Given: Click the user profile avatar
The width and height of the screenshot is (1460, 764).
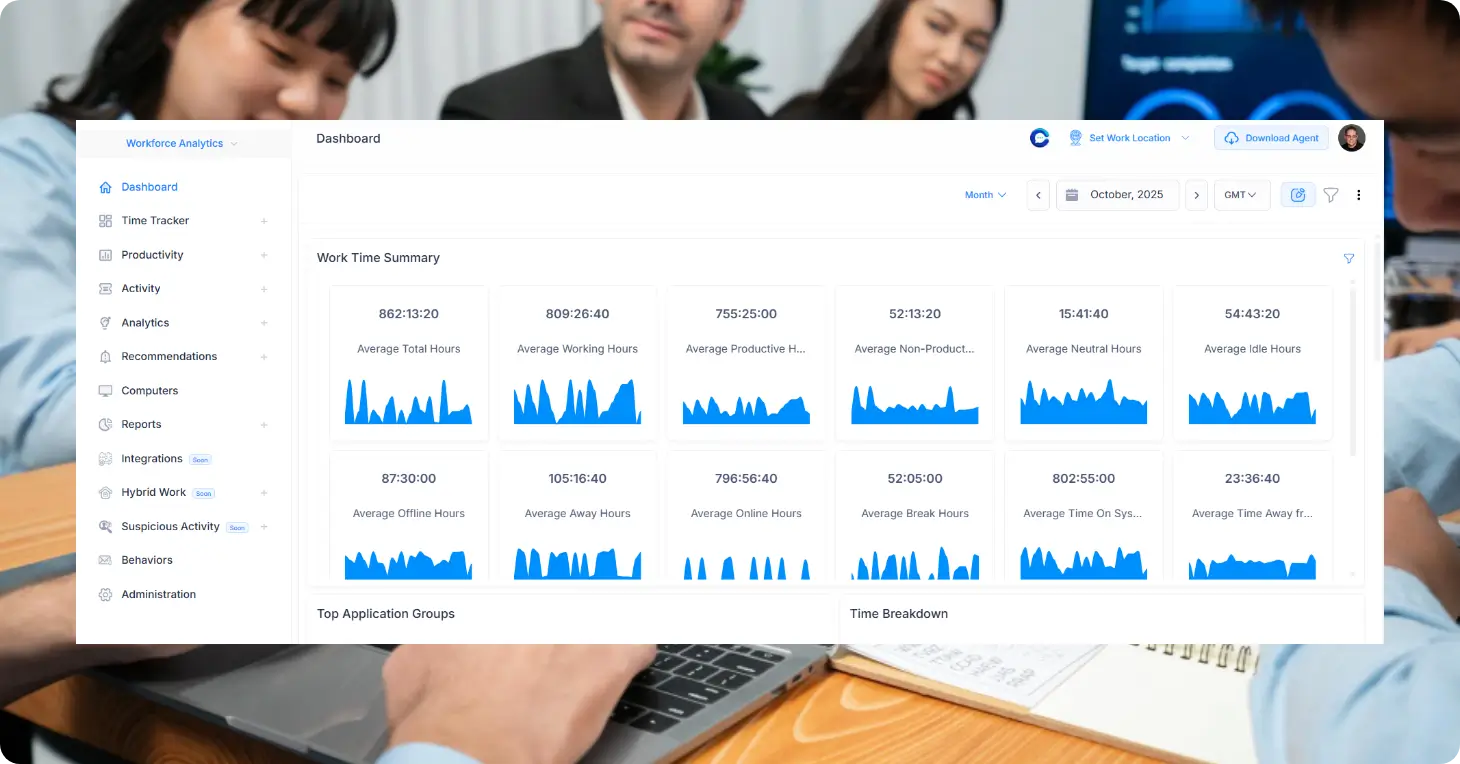Looking at the screenshot, I should pos(1351,138).
